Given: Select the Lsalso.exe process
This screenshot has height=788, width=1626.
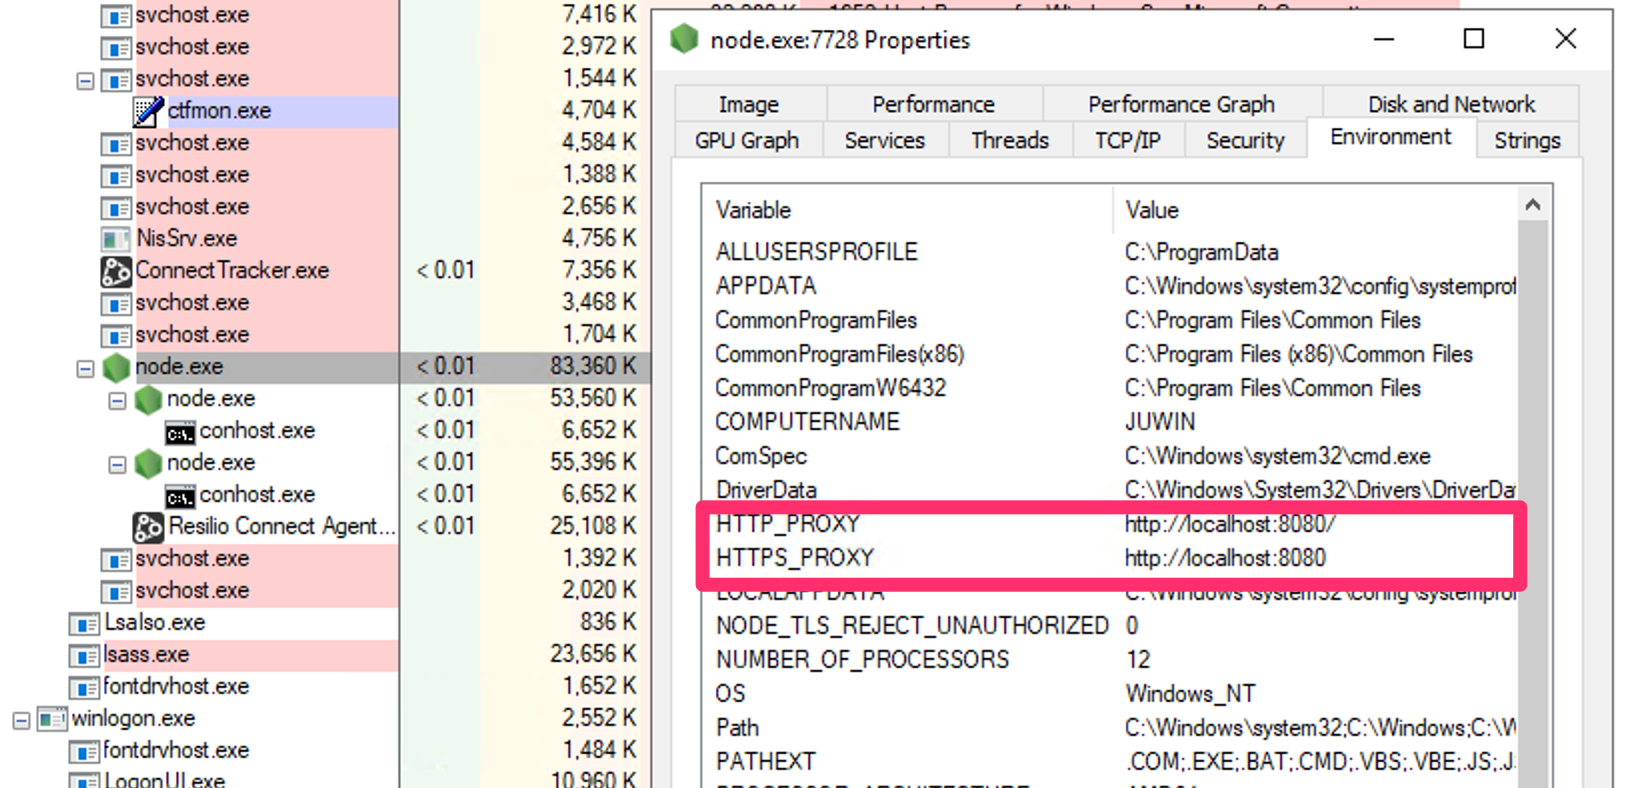Looking at the screenshot, I should [154, 623].
